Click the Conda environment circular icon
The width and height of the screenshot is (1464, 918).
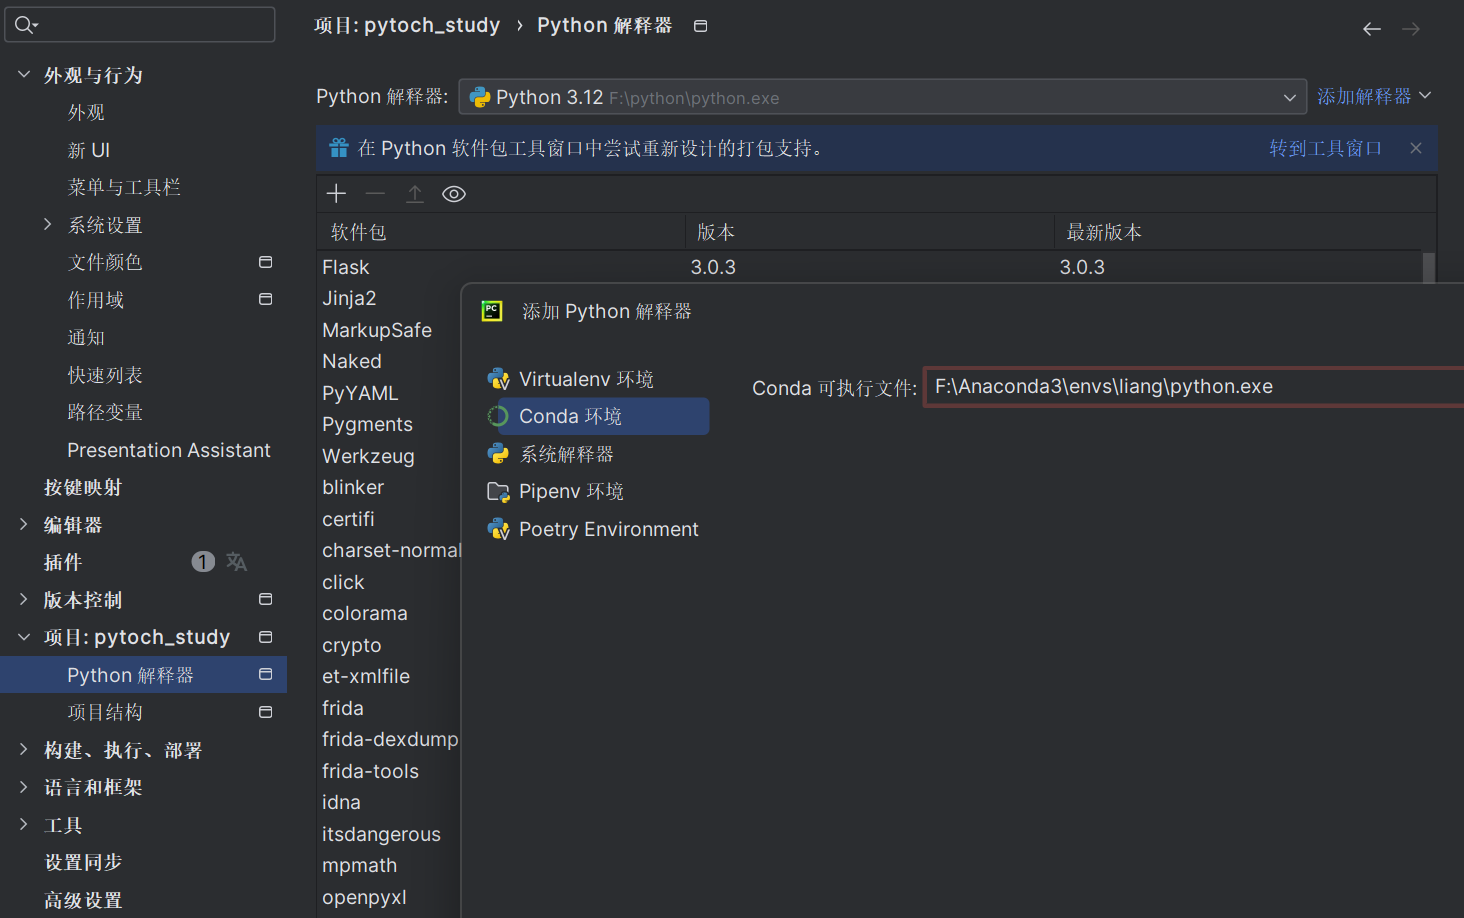pos(498,416)
